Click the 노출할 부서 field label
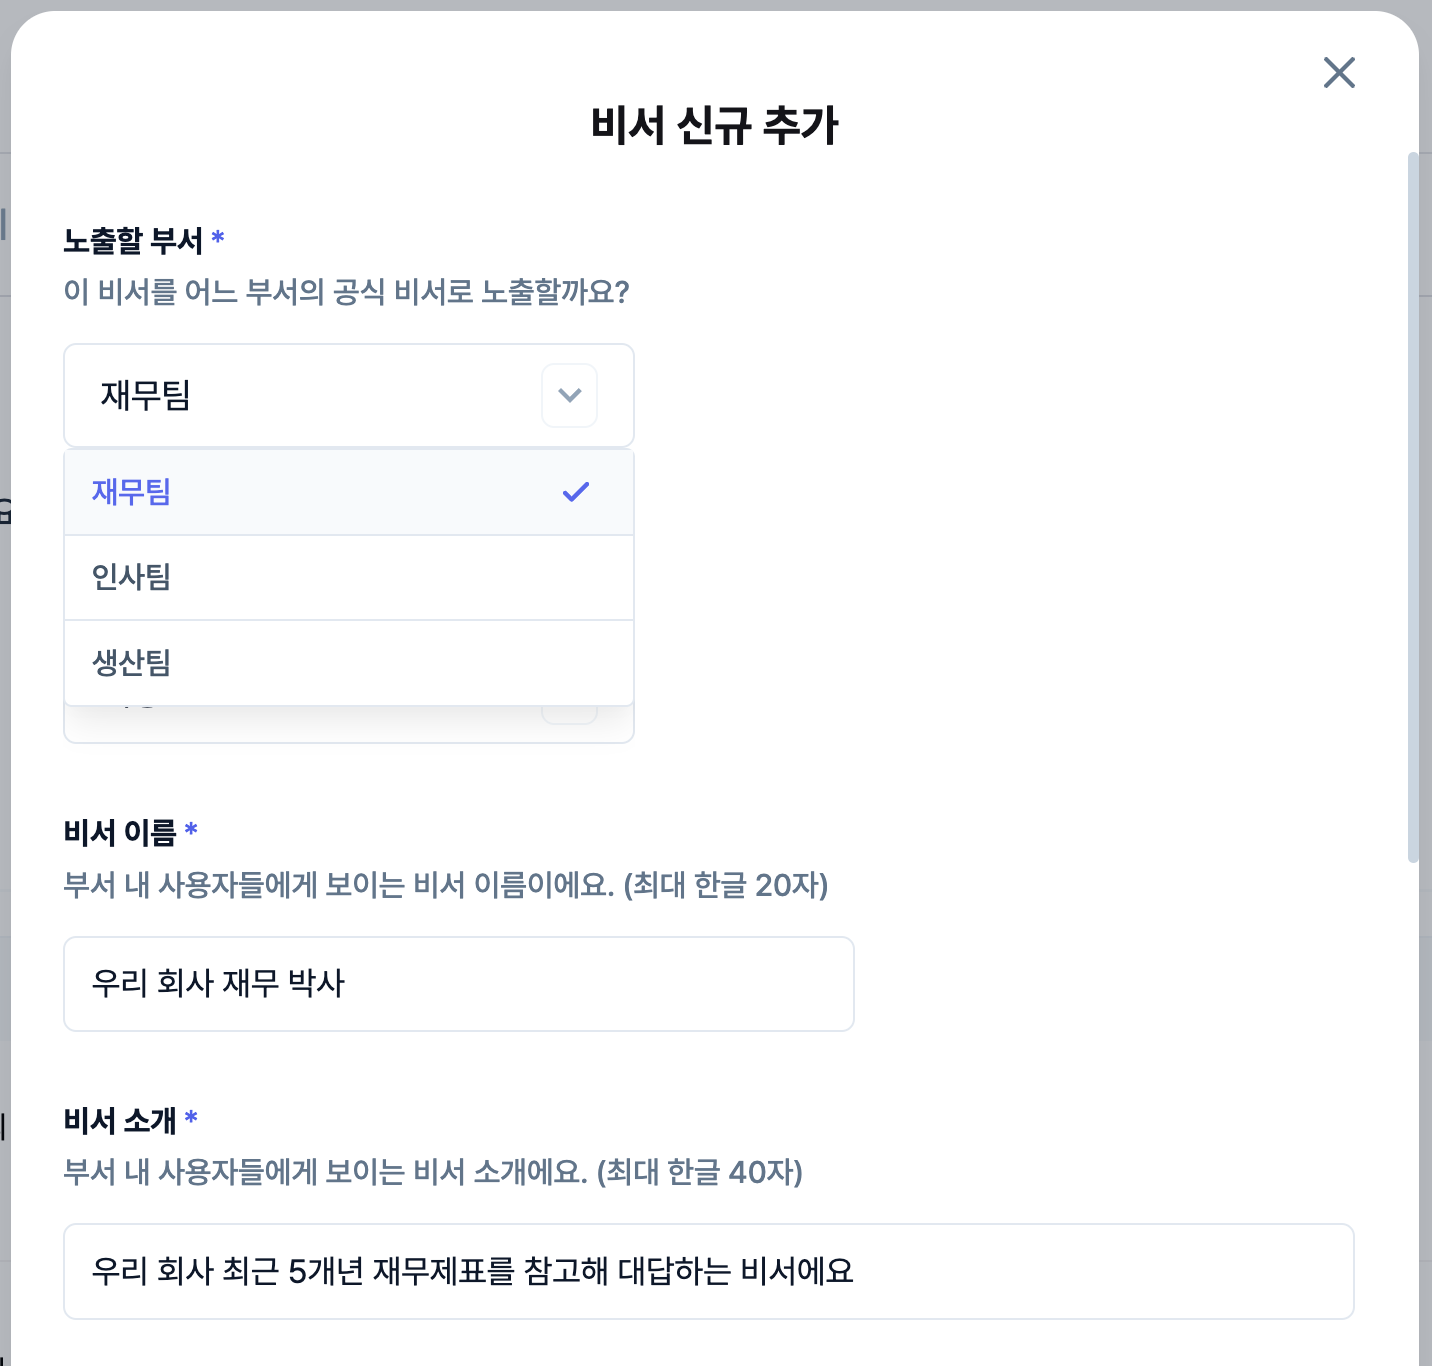Image resolution: width=1432 pixels, height=1366 pixels. (x=133, y=241)
